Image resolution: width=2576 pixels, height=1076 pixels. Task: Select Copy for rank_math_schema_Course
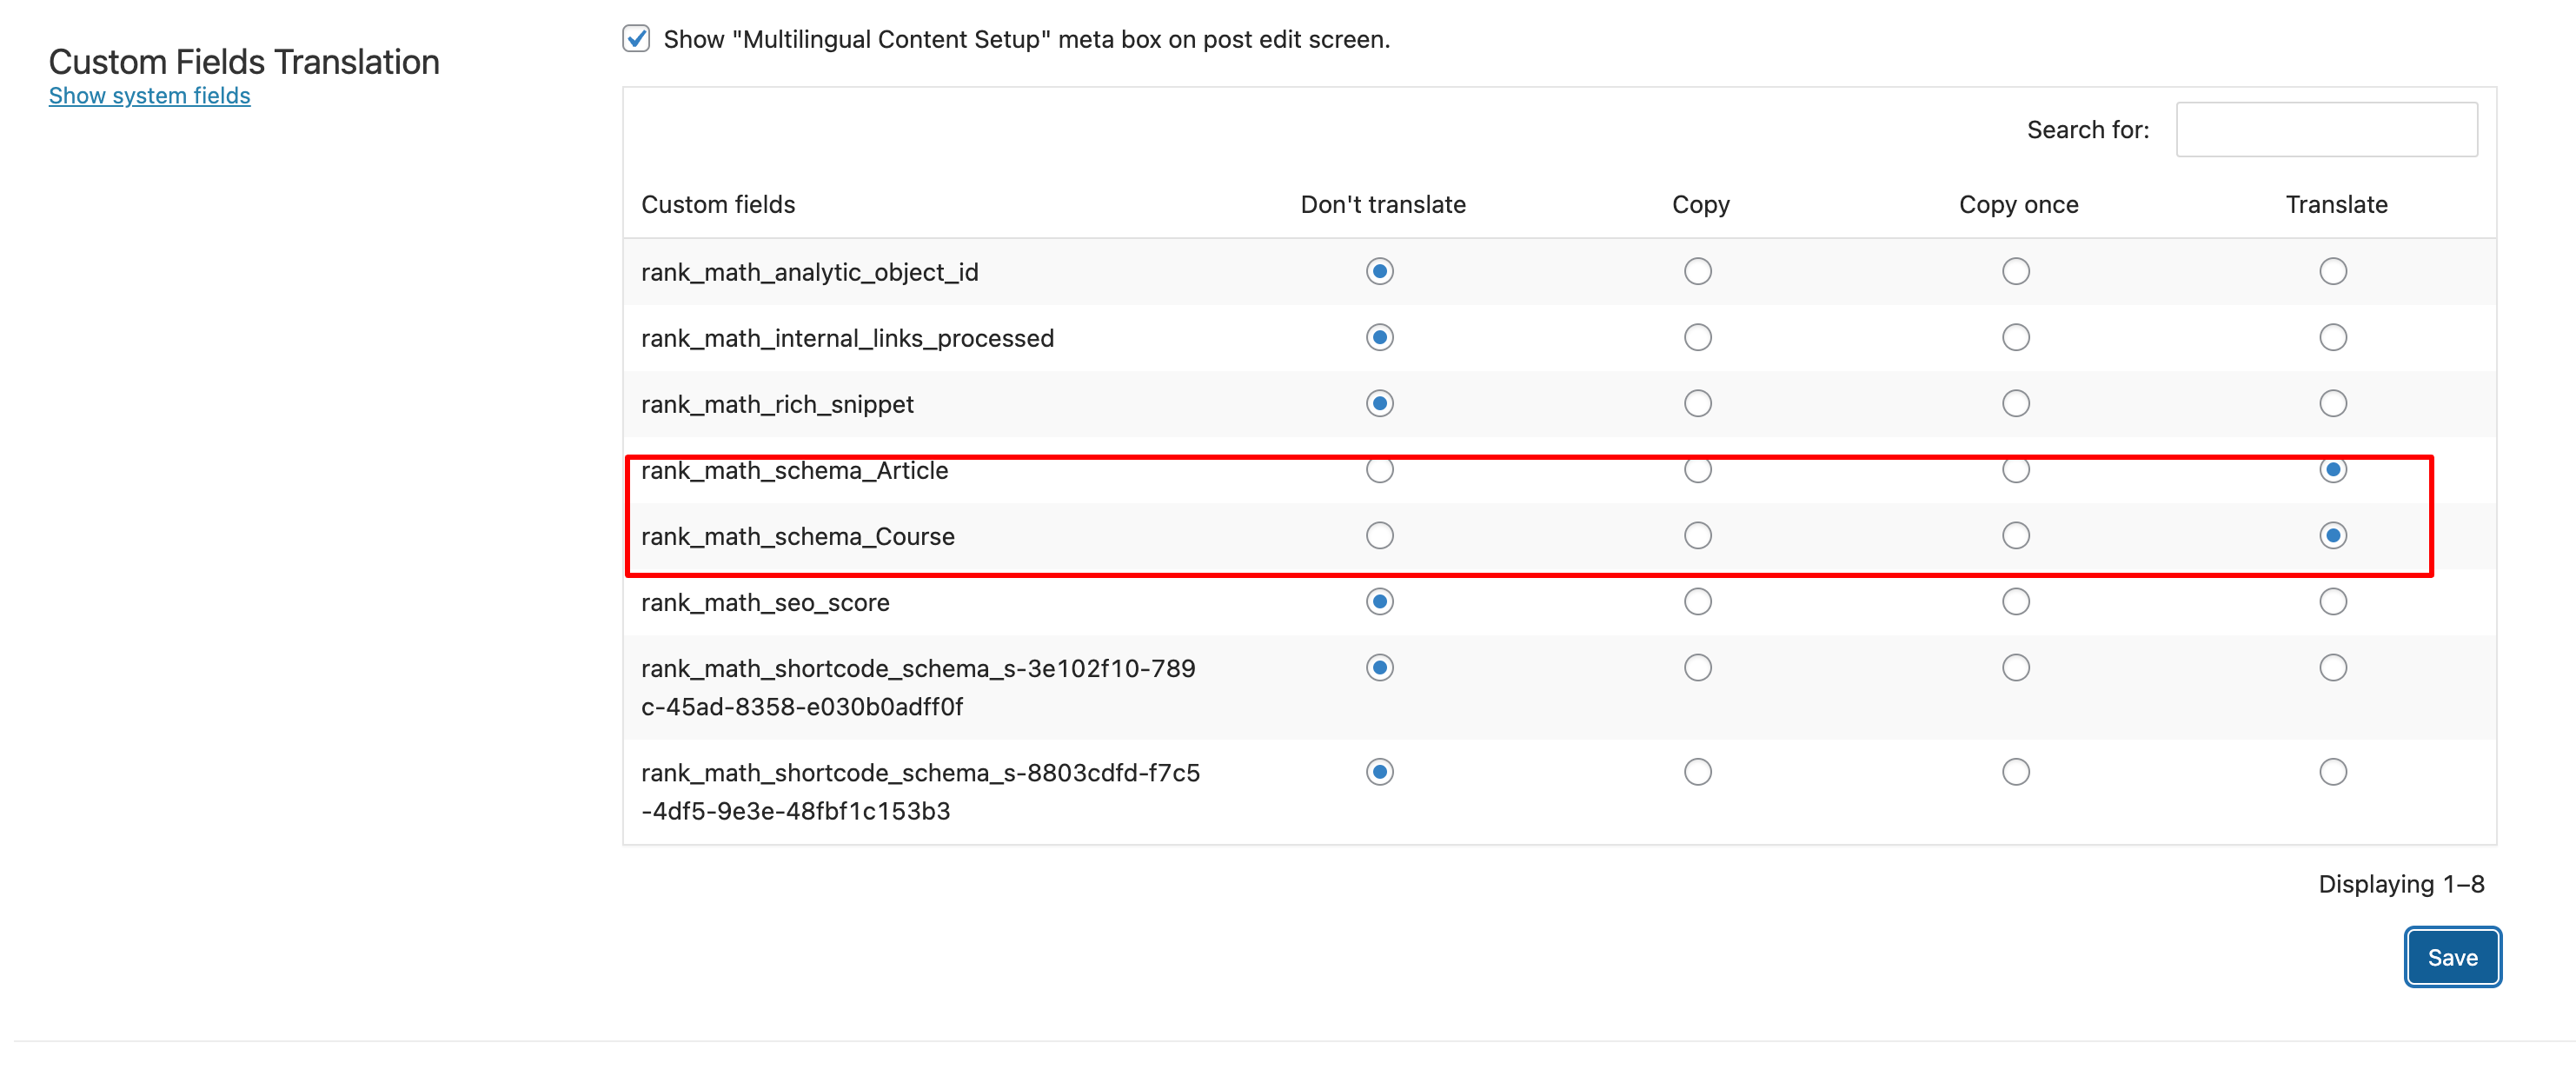click(1697, 535)
